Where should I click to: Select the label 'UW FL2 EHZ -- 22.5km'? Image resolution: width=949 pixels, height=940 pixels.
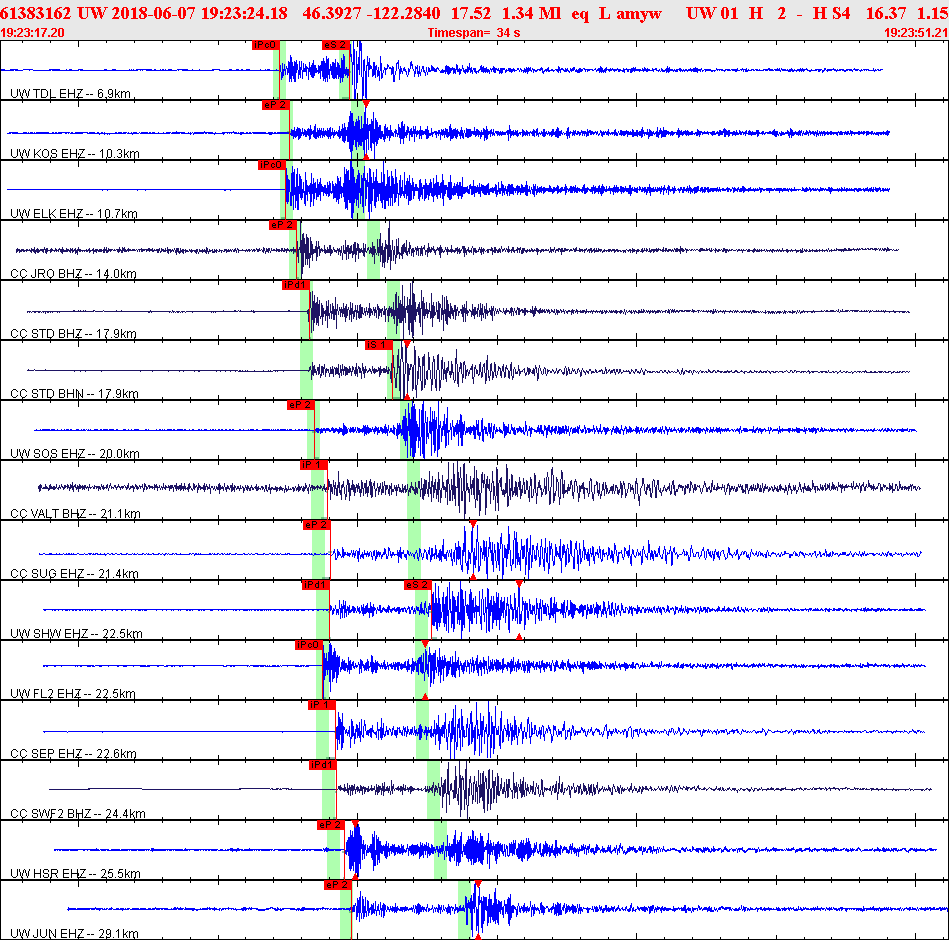(73, 694)
